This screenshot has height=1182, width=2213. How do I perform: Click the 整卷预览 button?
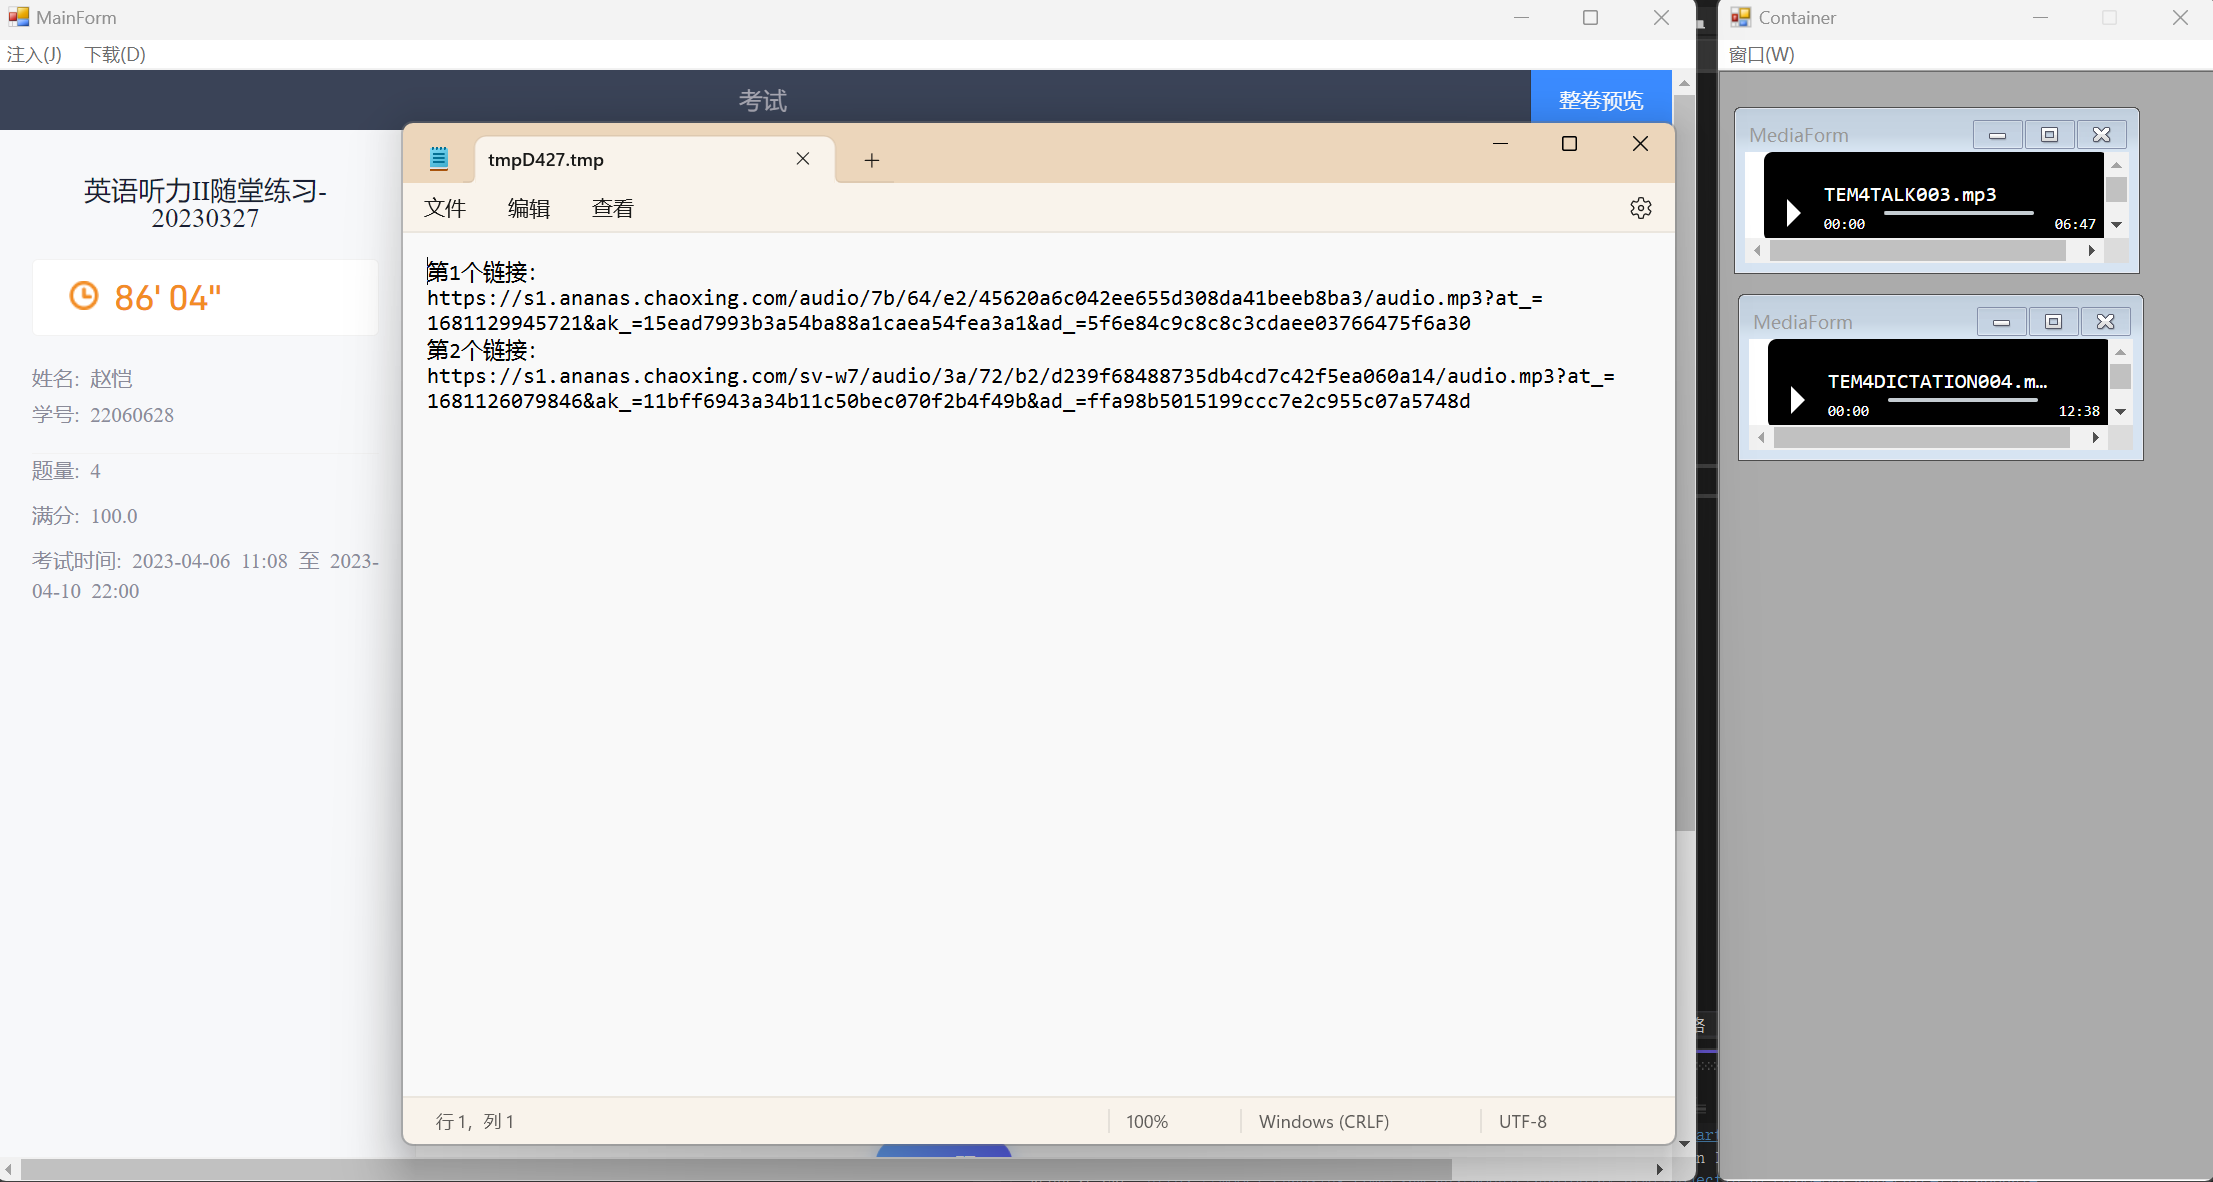(x=1600, y=100)
